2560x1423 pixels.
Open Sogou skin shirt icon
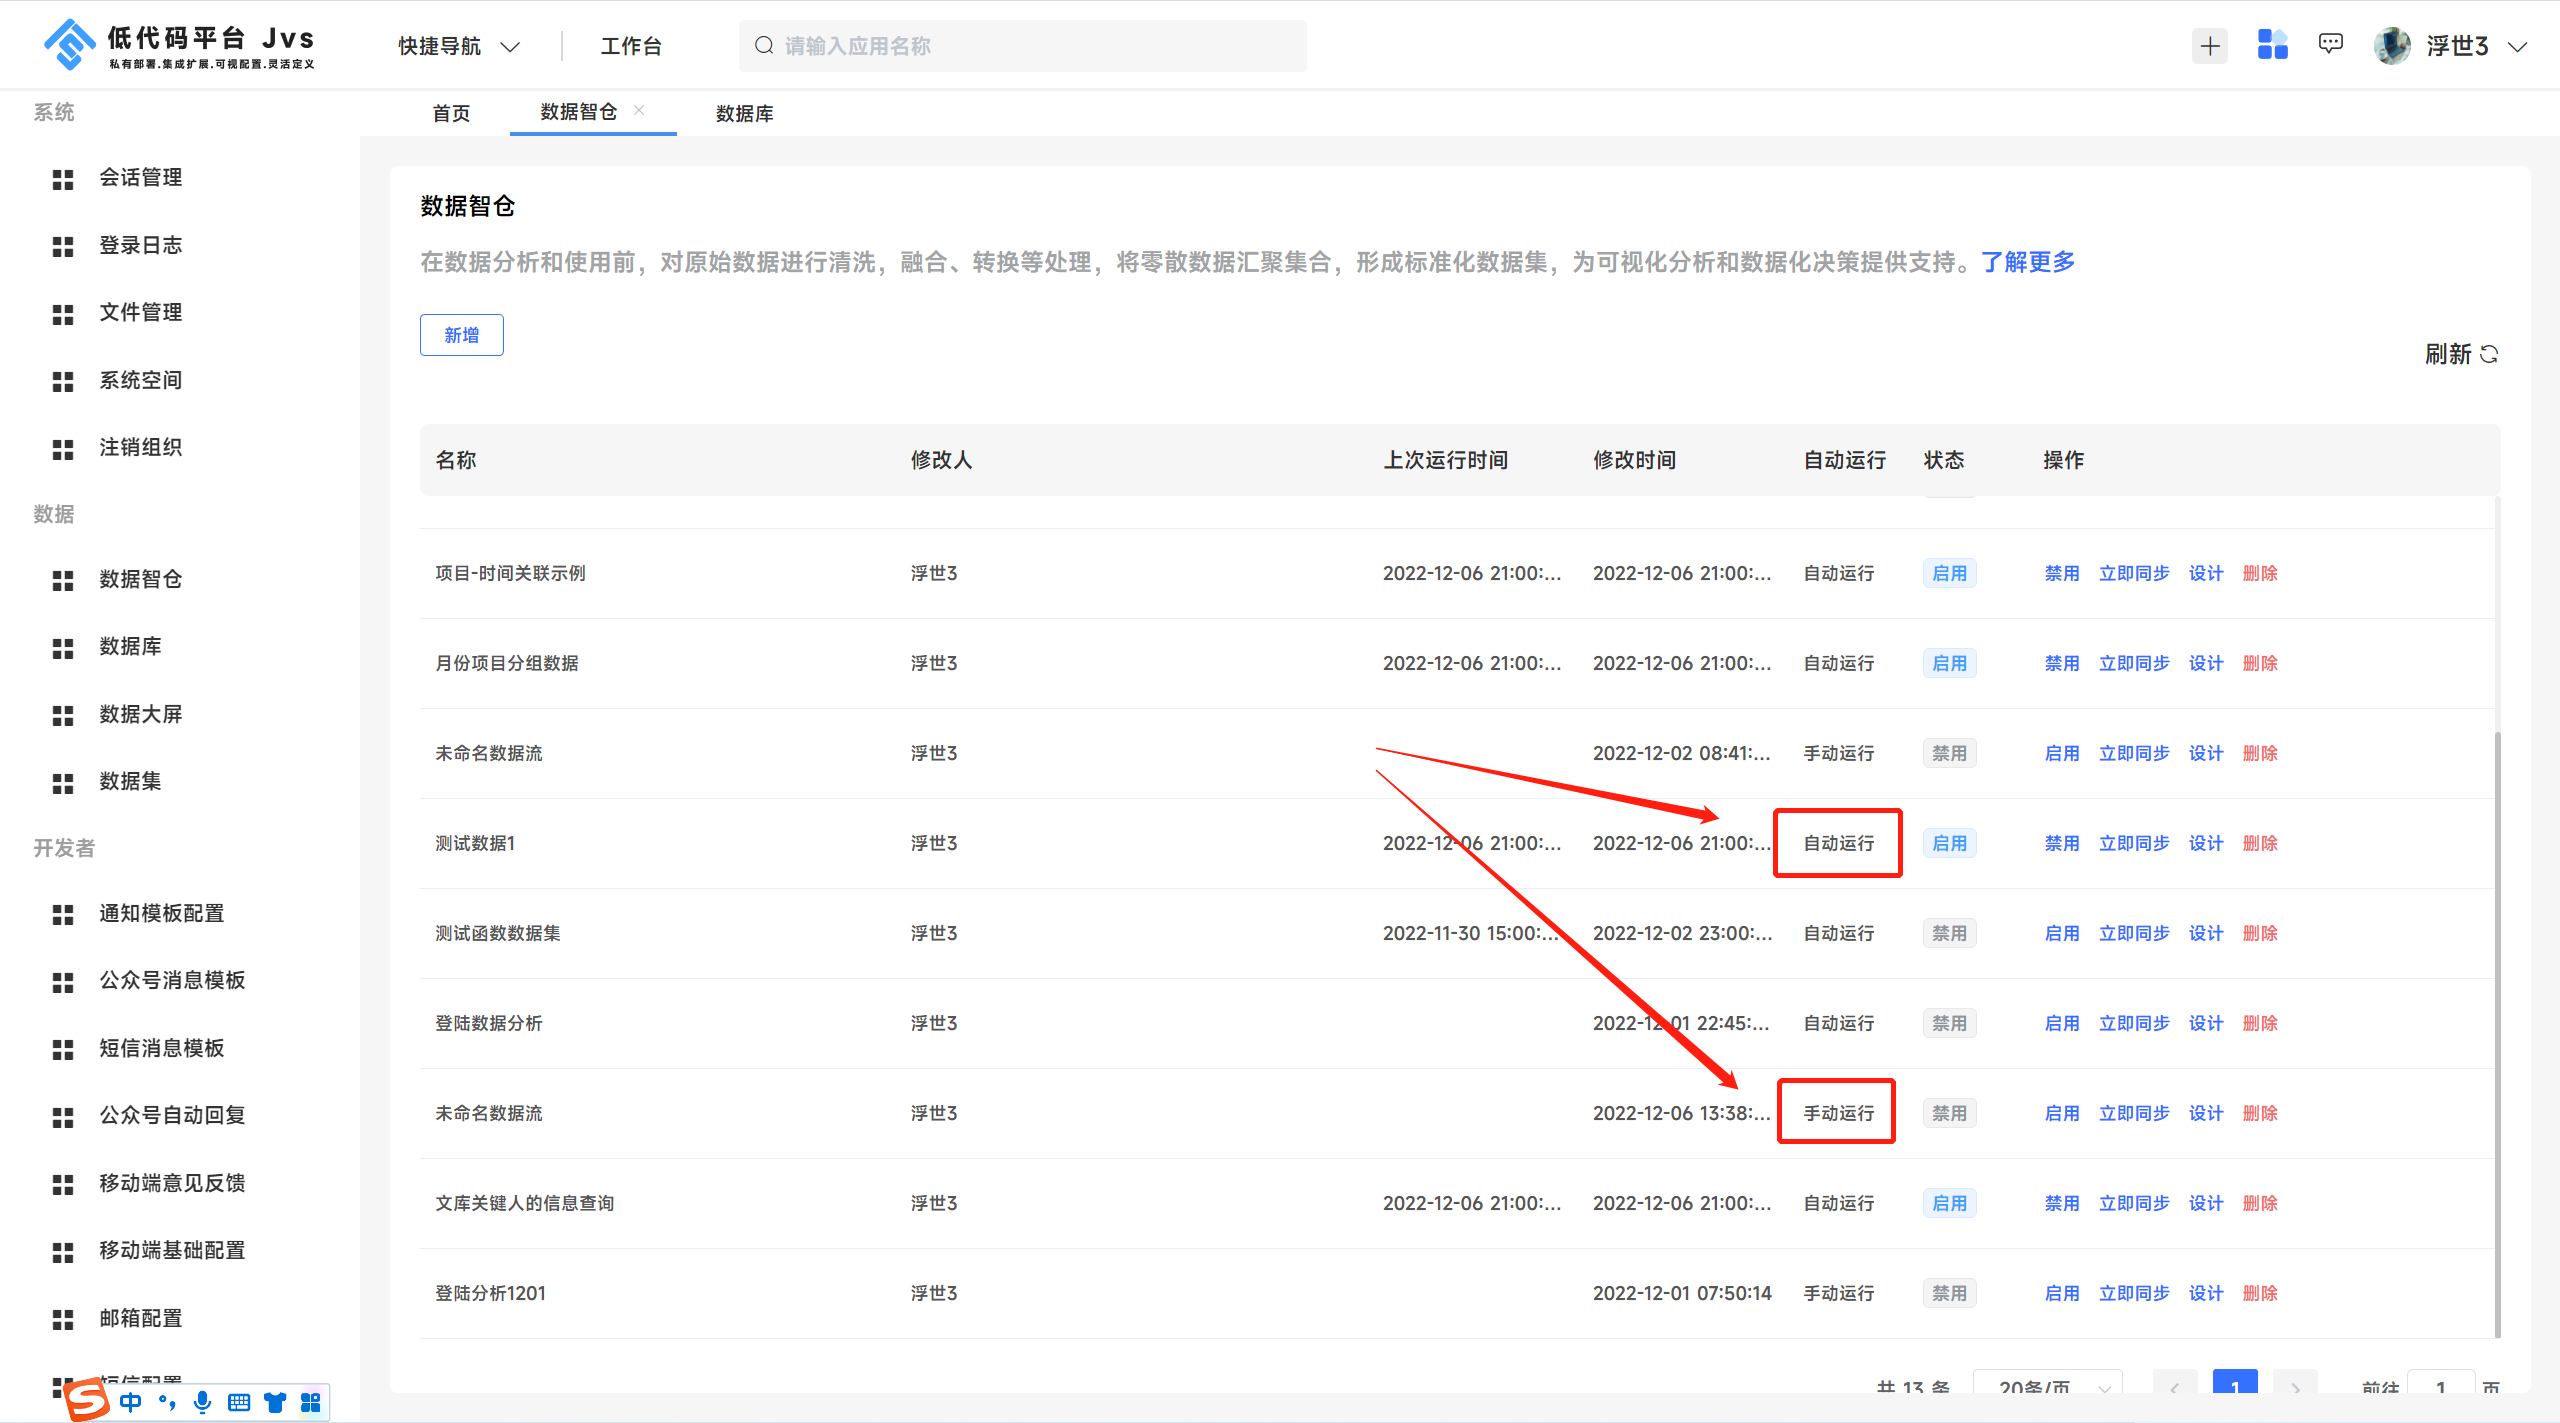[x=274, y=1403]
